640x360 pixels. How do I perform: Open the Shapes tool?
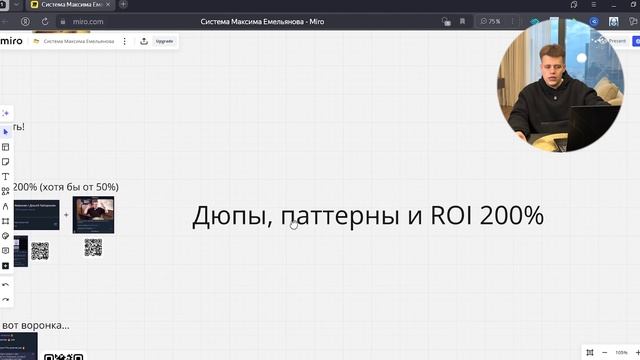[x=5, y=191]
